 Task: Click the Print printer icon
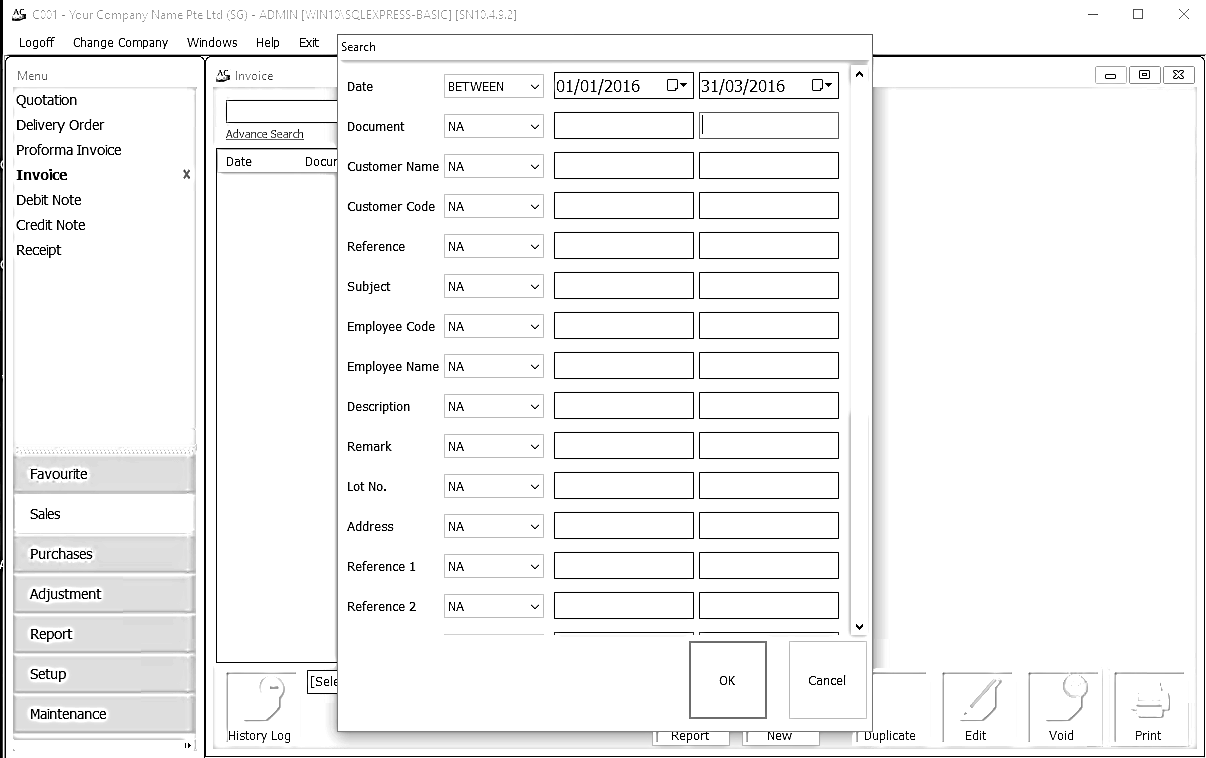pyautogui.click(x=1148, y=710)
